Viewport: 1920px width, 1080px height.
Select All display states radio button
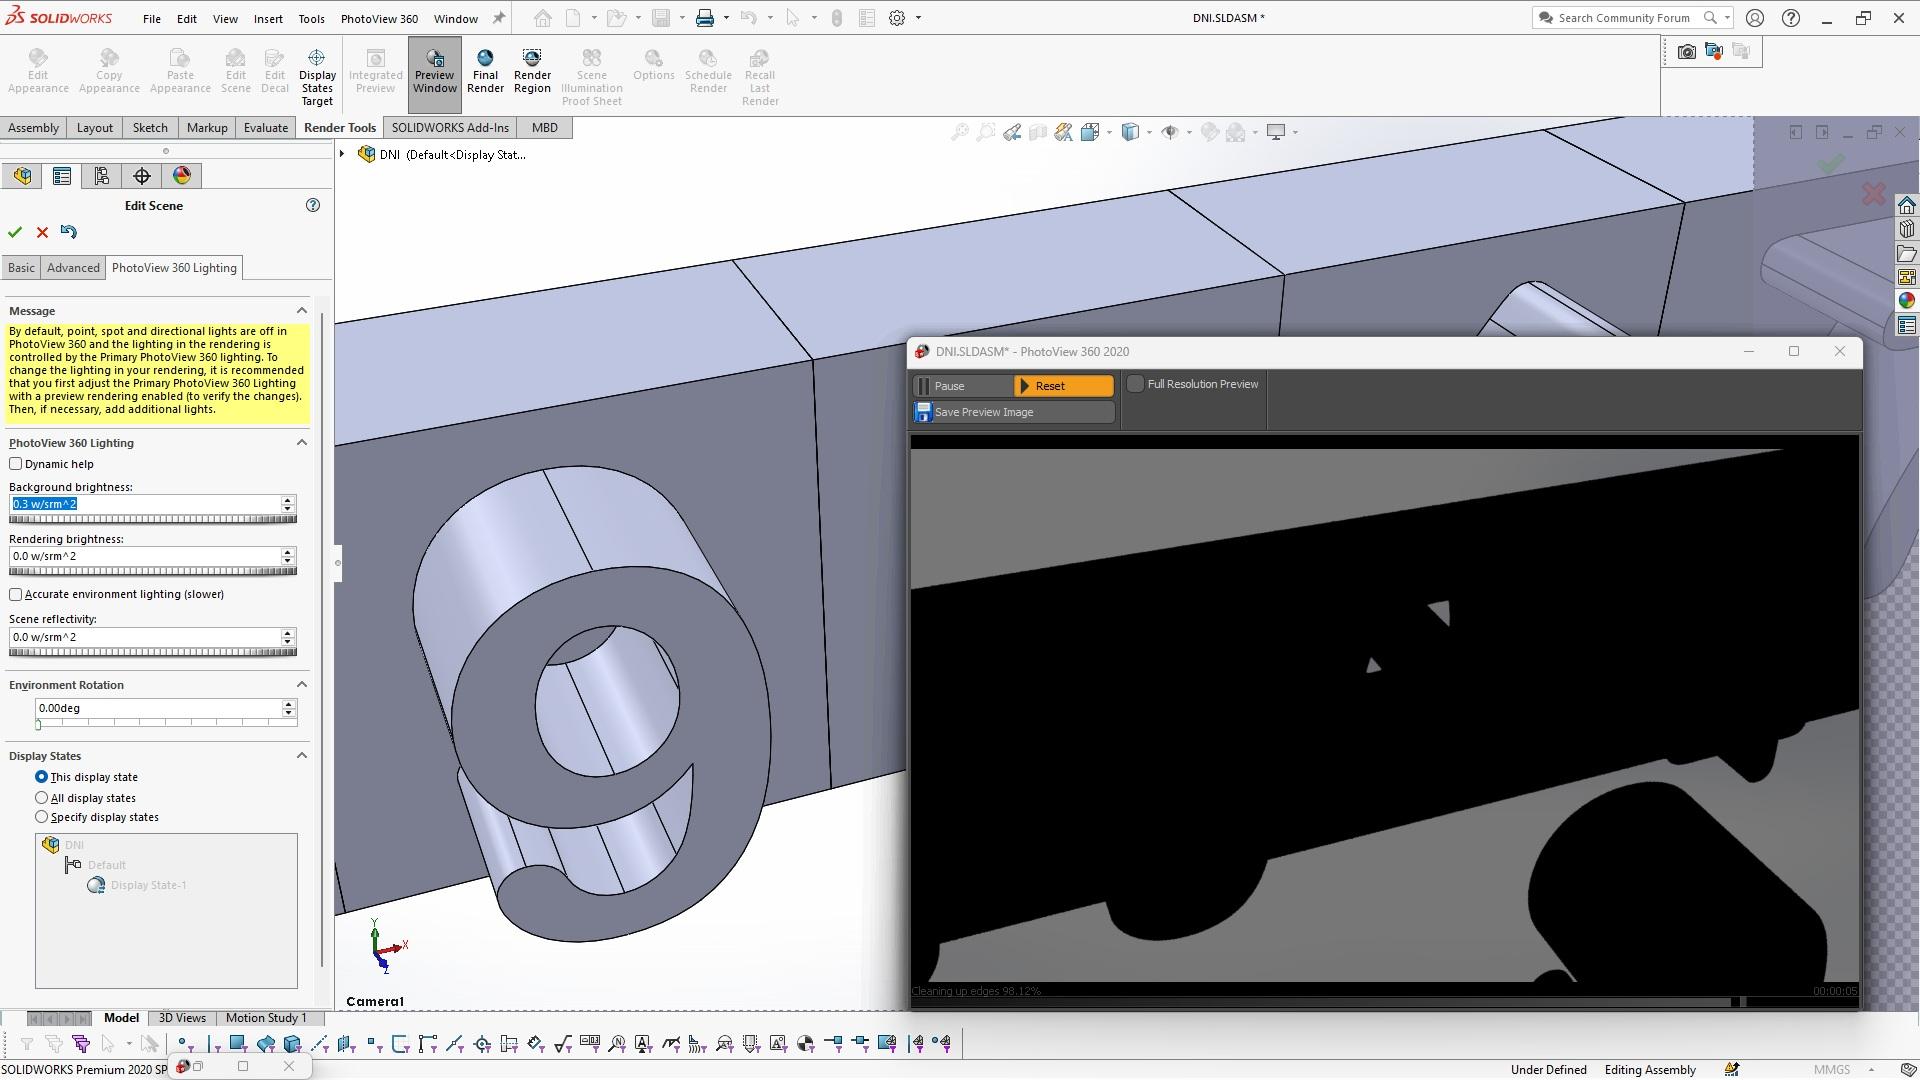[x=41, y=798]
